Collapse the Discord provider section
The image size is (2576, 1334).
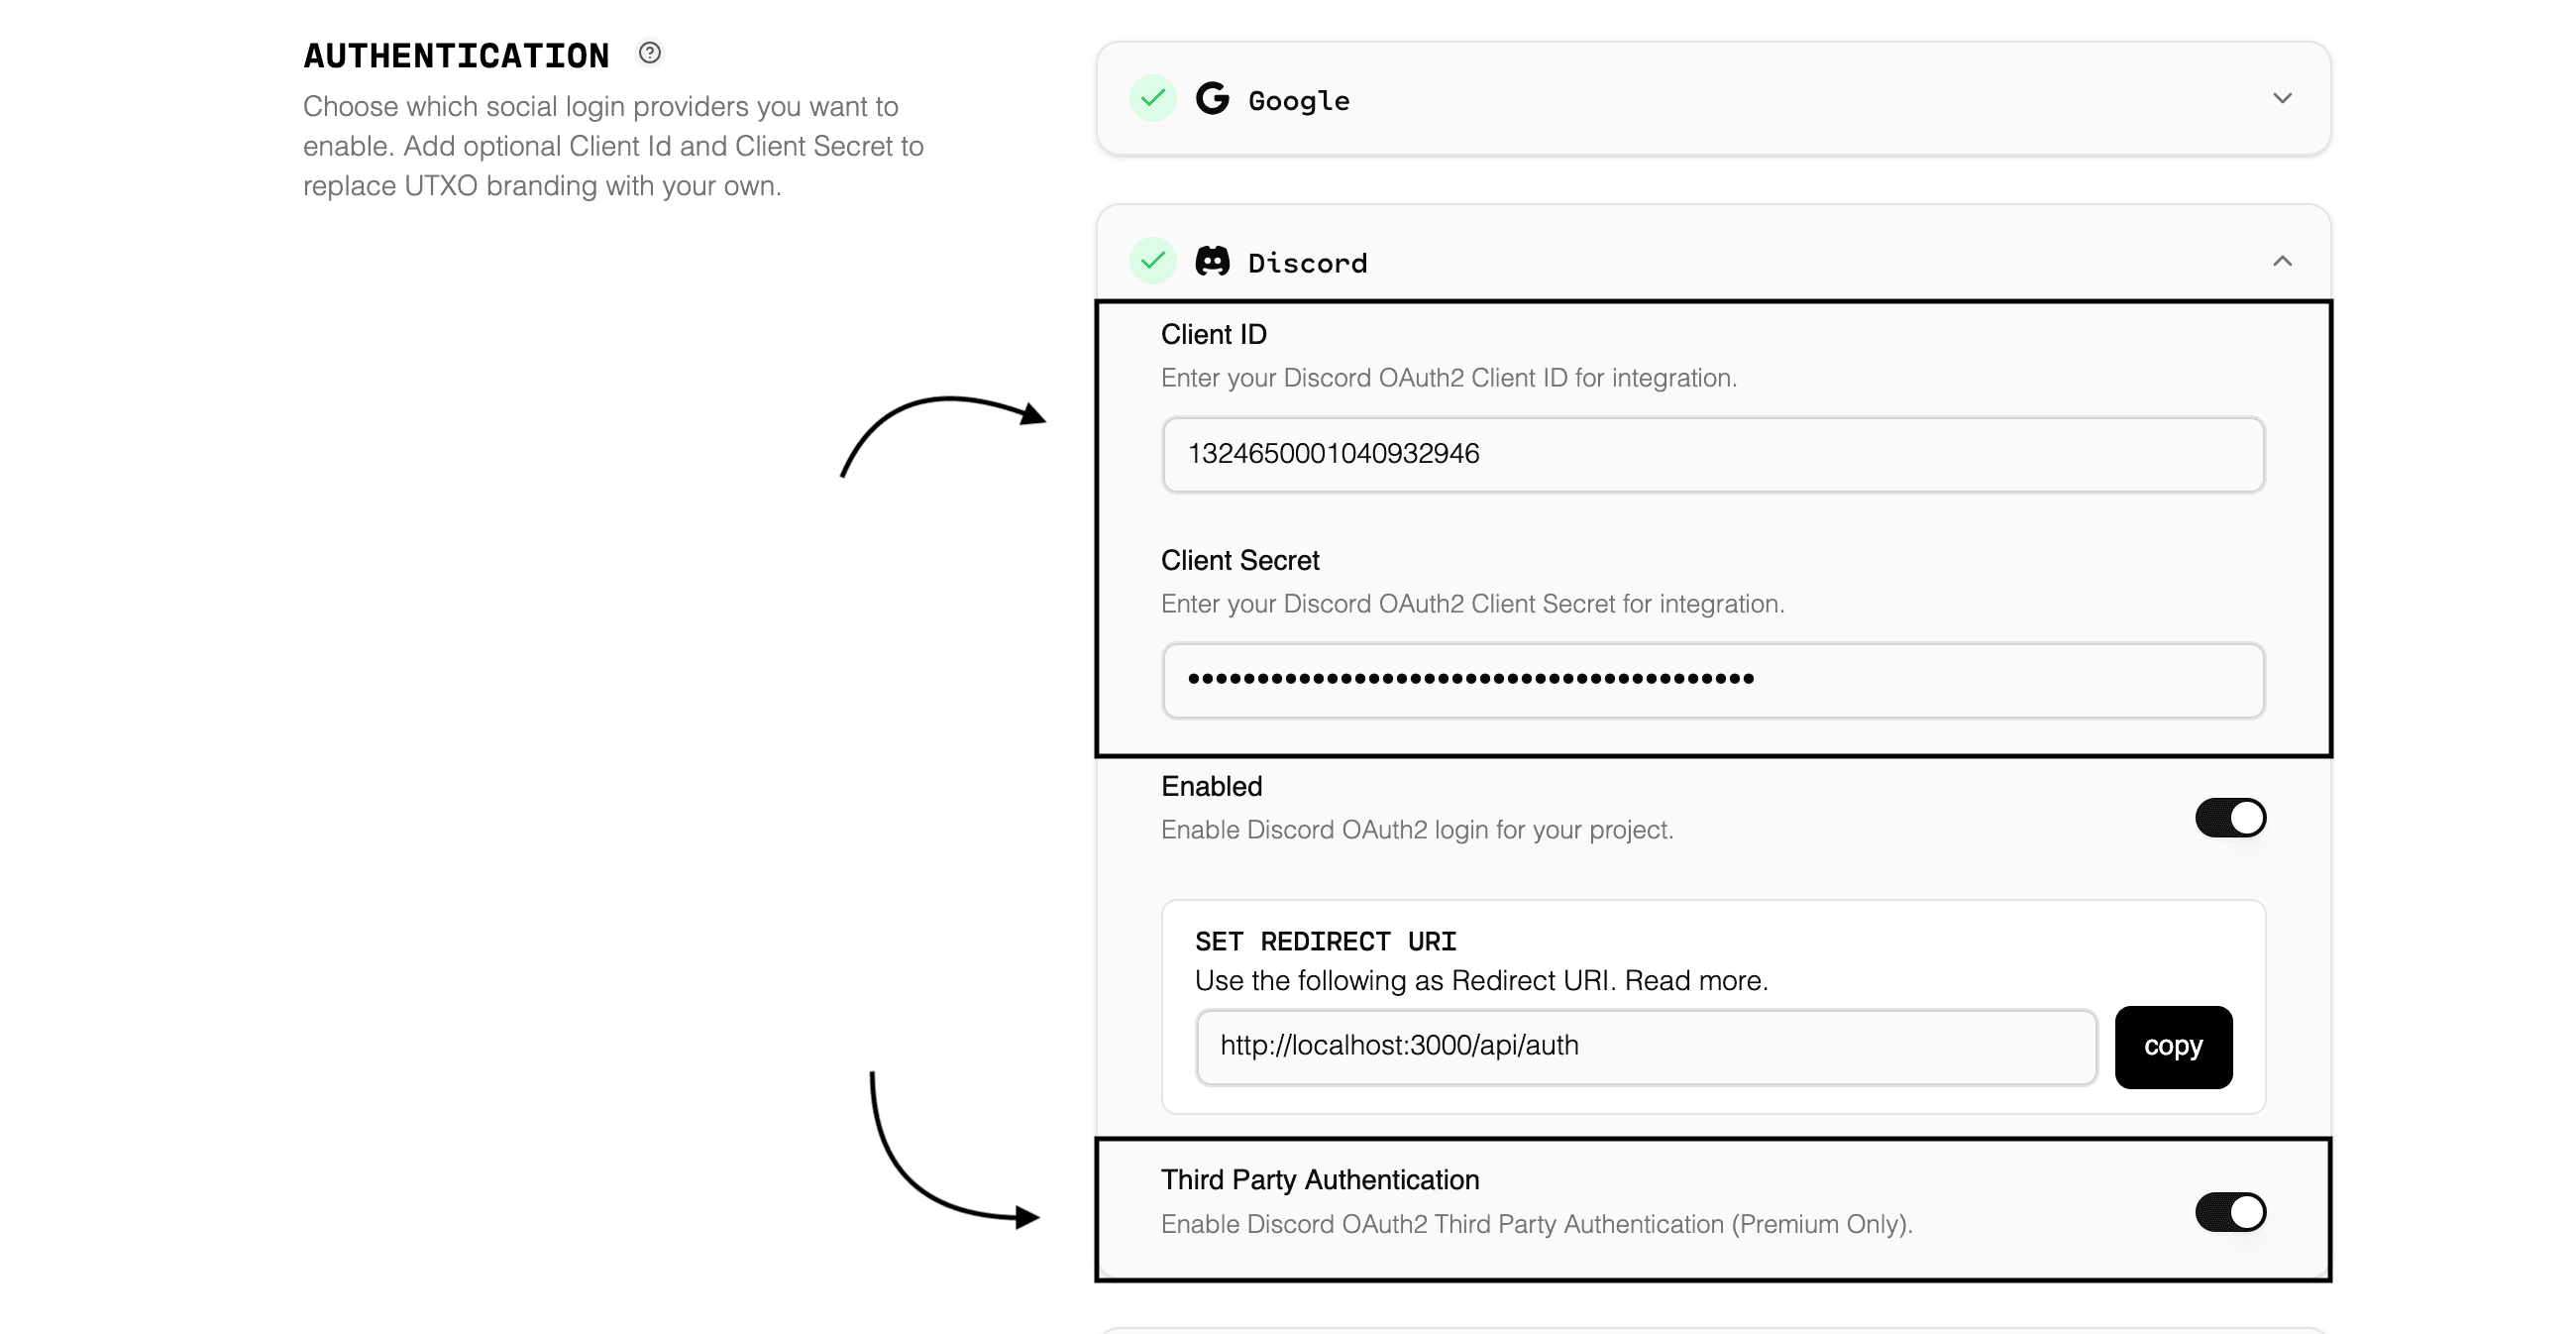click(x=2283, y=261)
